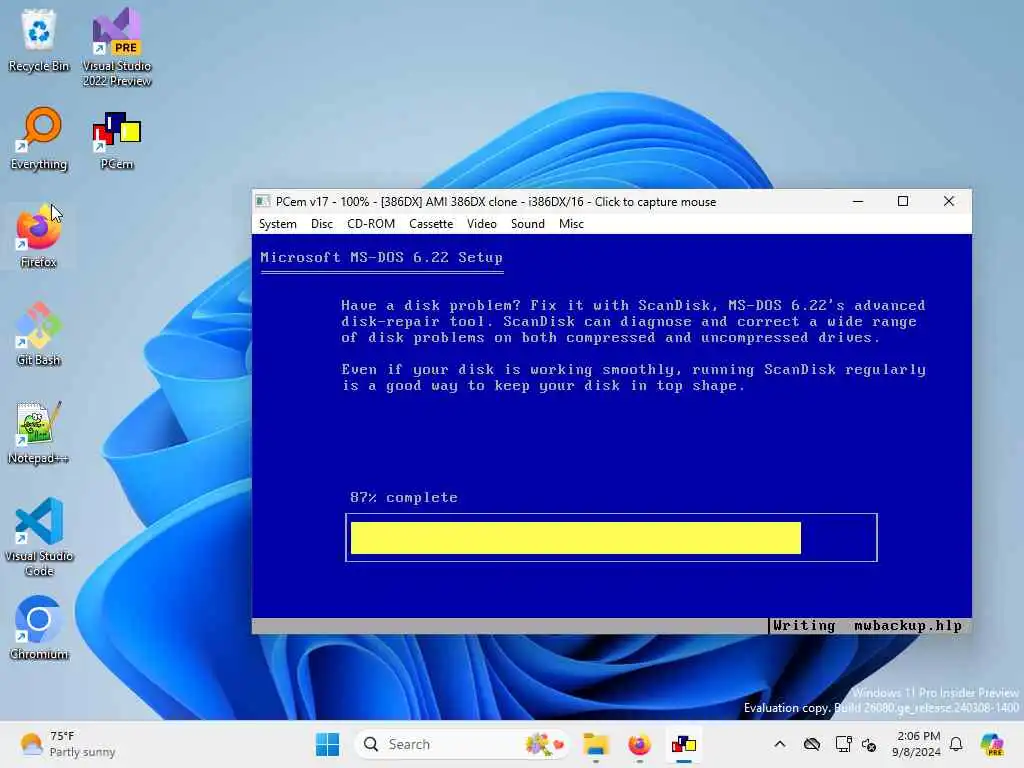1024x768 pixels.
Task: Select the Chromium desktop icon
Action: [x=39, y=628]
